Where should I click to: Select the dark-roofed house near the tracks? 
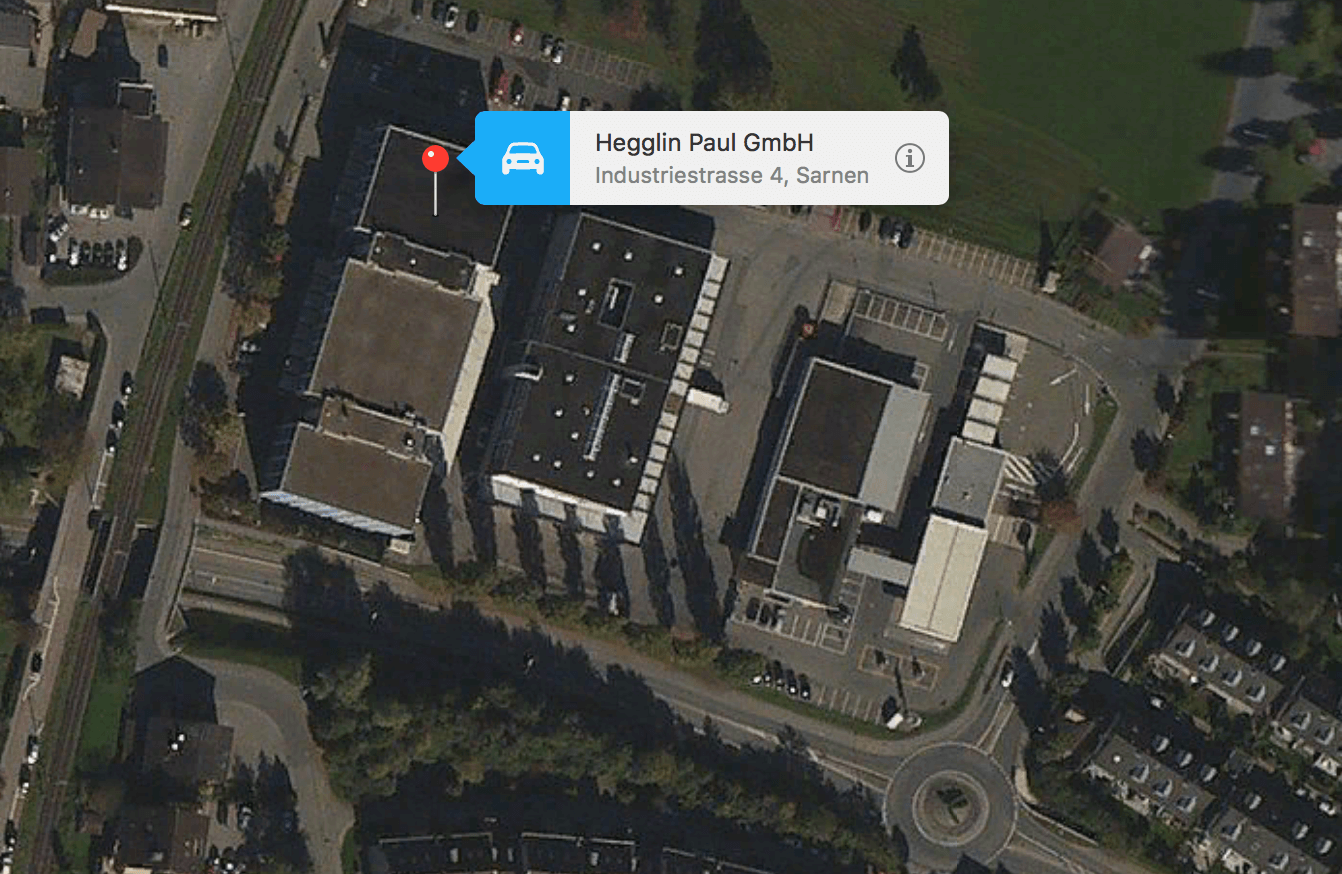coord(115,155)
